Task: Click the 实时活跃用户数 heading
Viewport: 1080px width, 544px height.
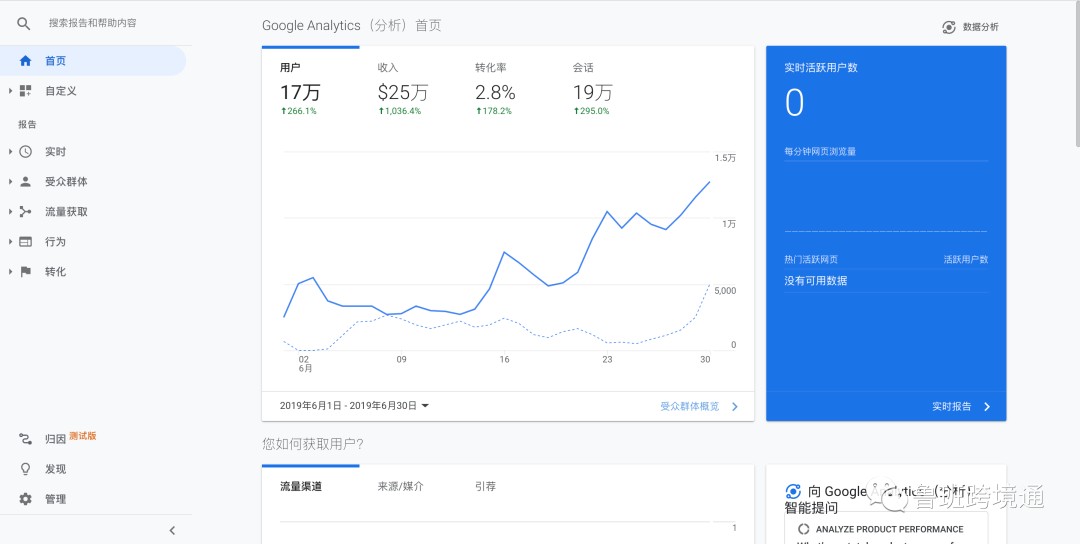Action: coord(821,67)
